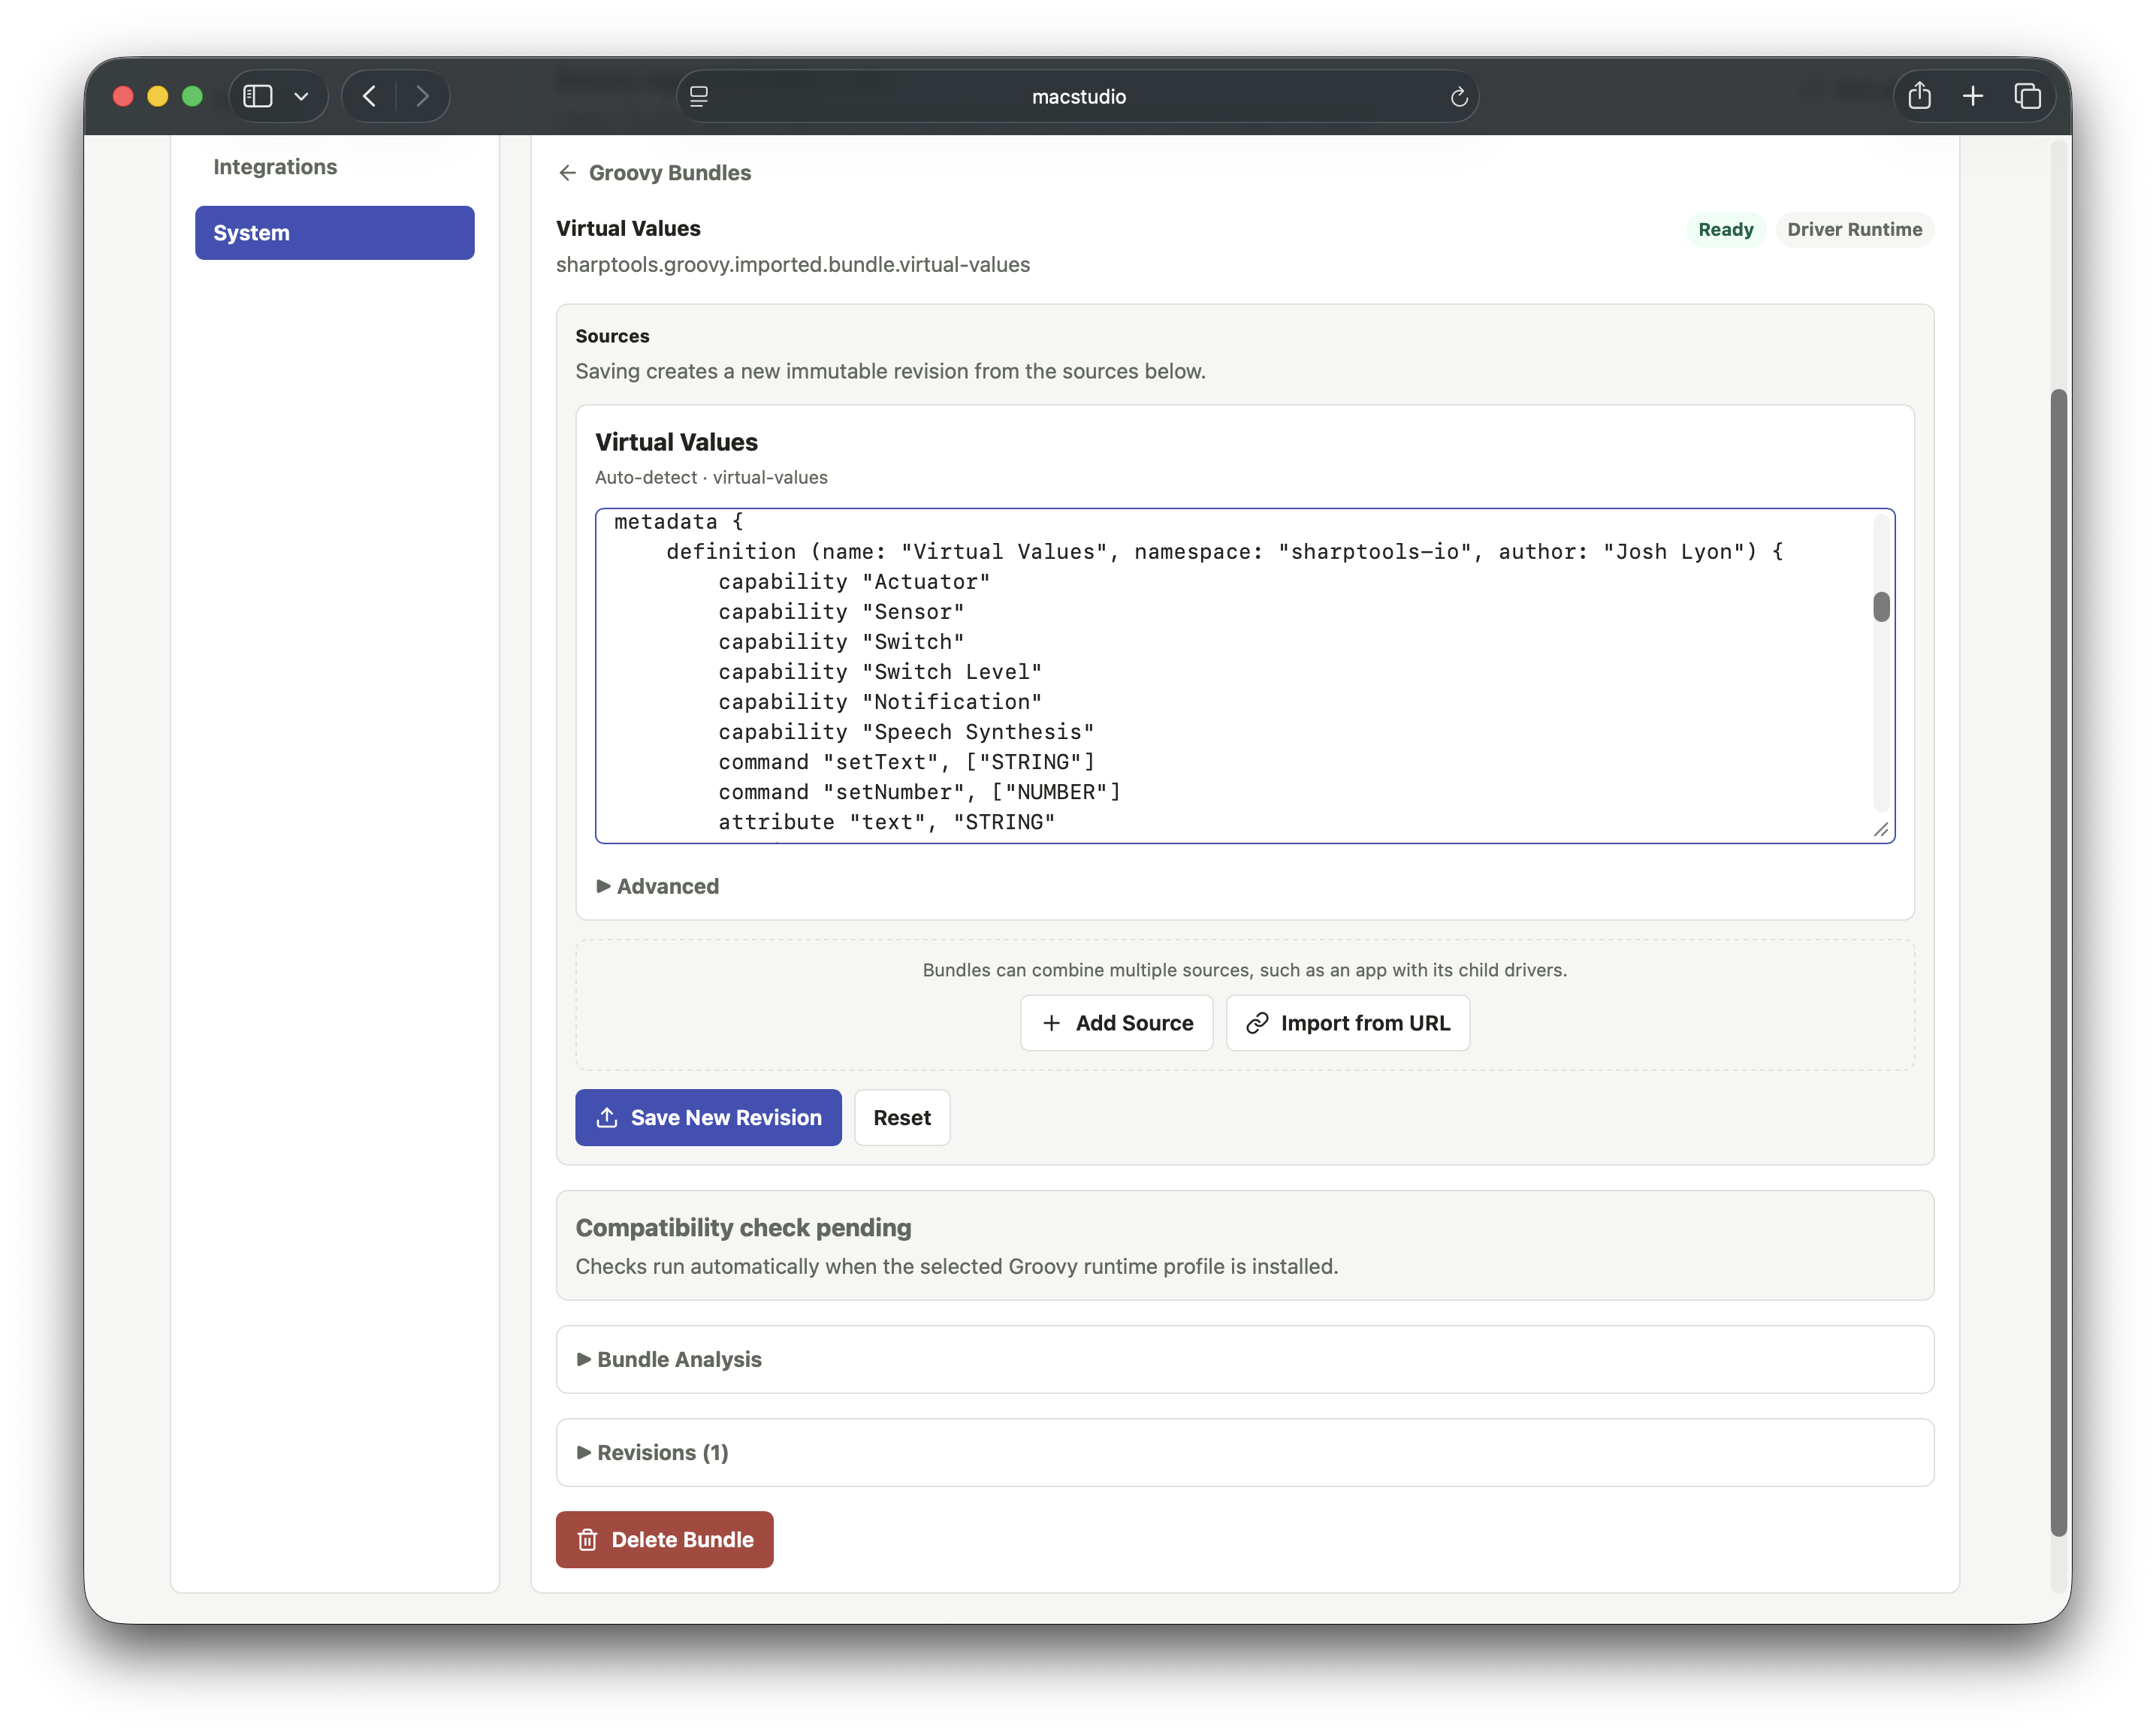Click the Delete Bundle button
Screen dimensions: 2156x1735
pos(664,1539)
